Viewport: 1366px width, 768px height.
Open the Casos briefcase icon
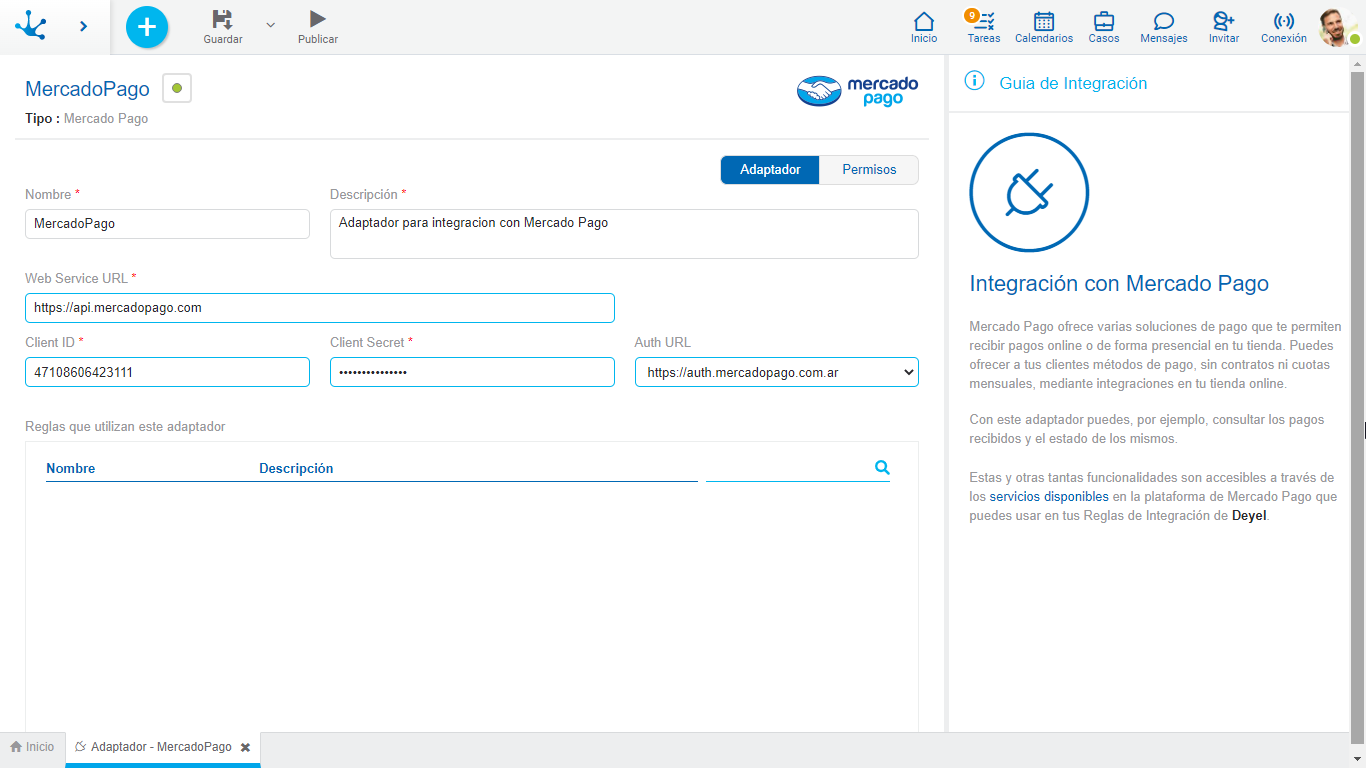tap(1104, 21)
